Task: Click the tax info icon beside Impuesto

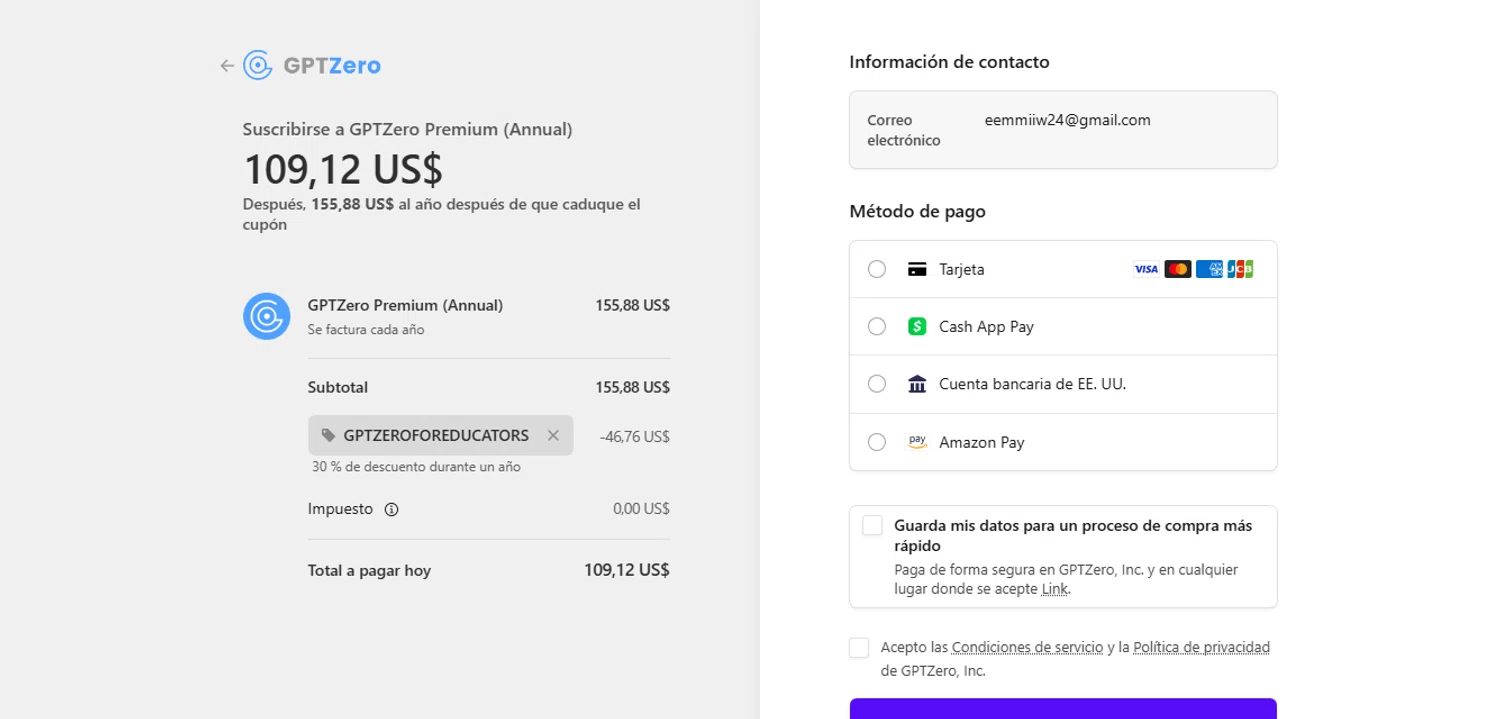Action: (x=391, y=509)
